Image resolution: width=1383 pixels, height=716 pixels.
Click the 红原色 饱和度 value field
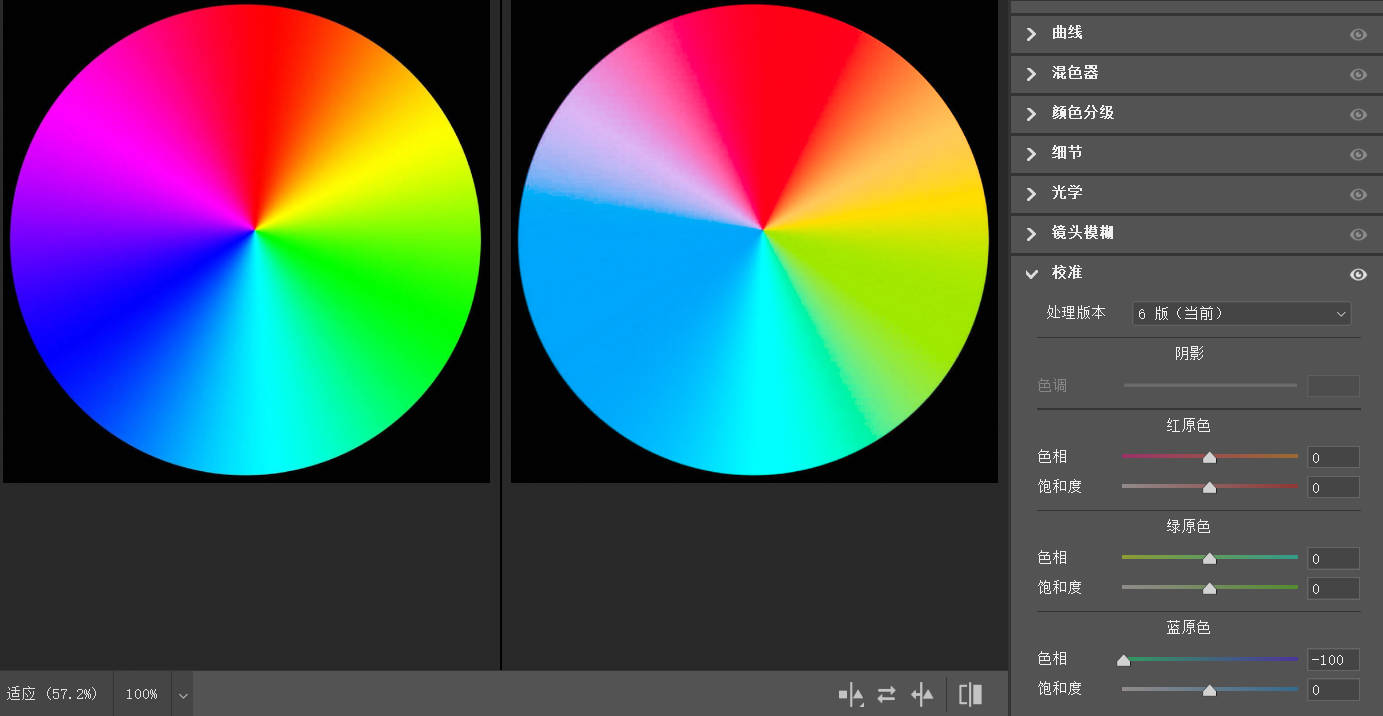pyautogui.click(x=1333, y=488)
